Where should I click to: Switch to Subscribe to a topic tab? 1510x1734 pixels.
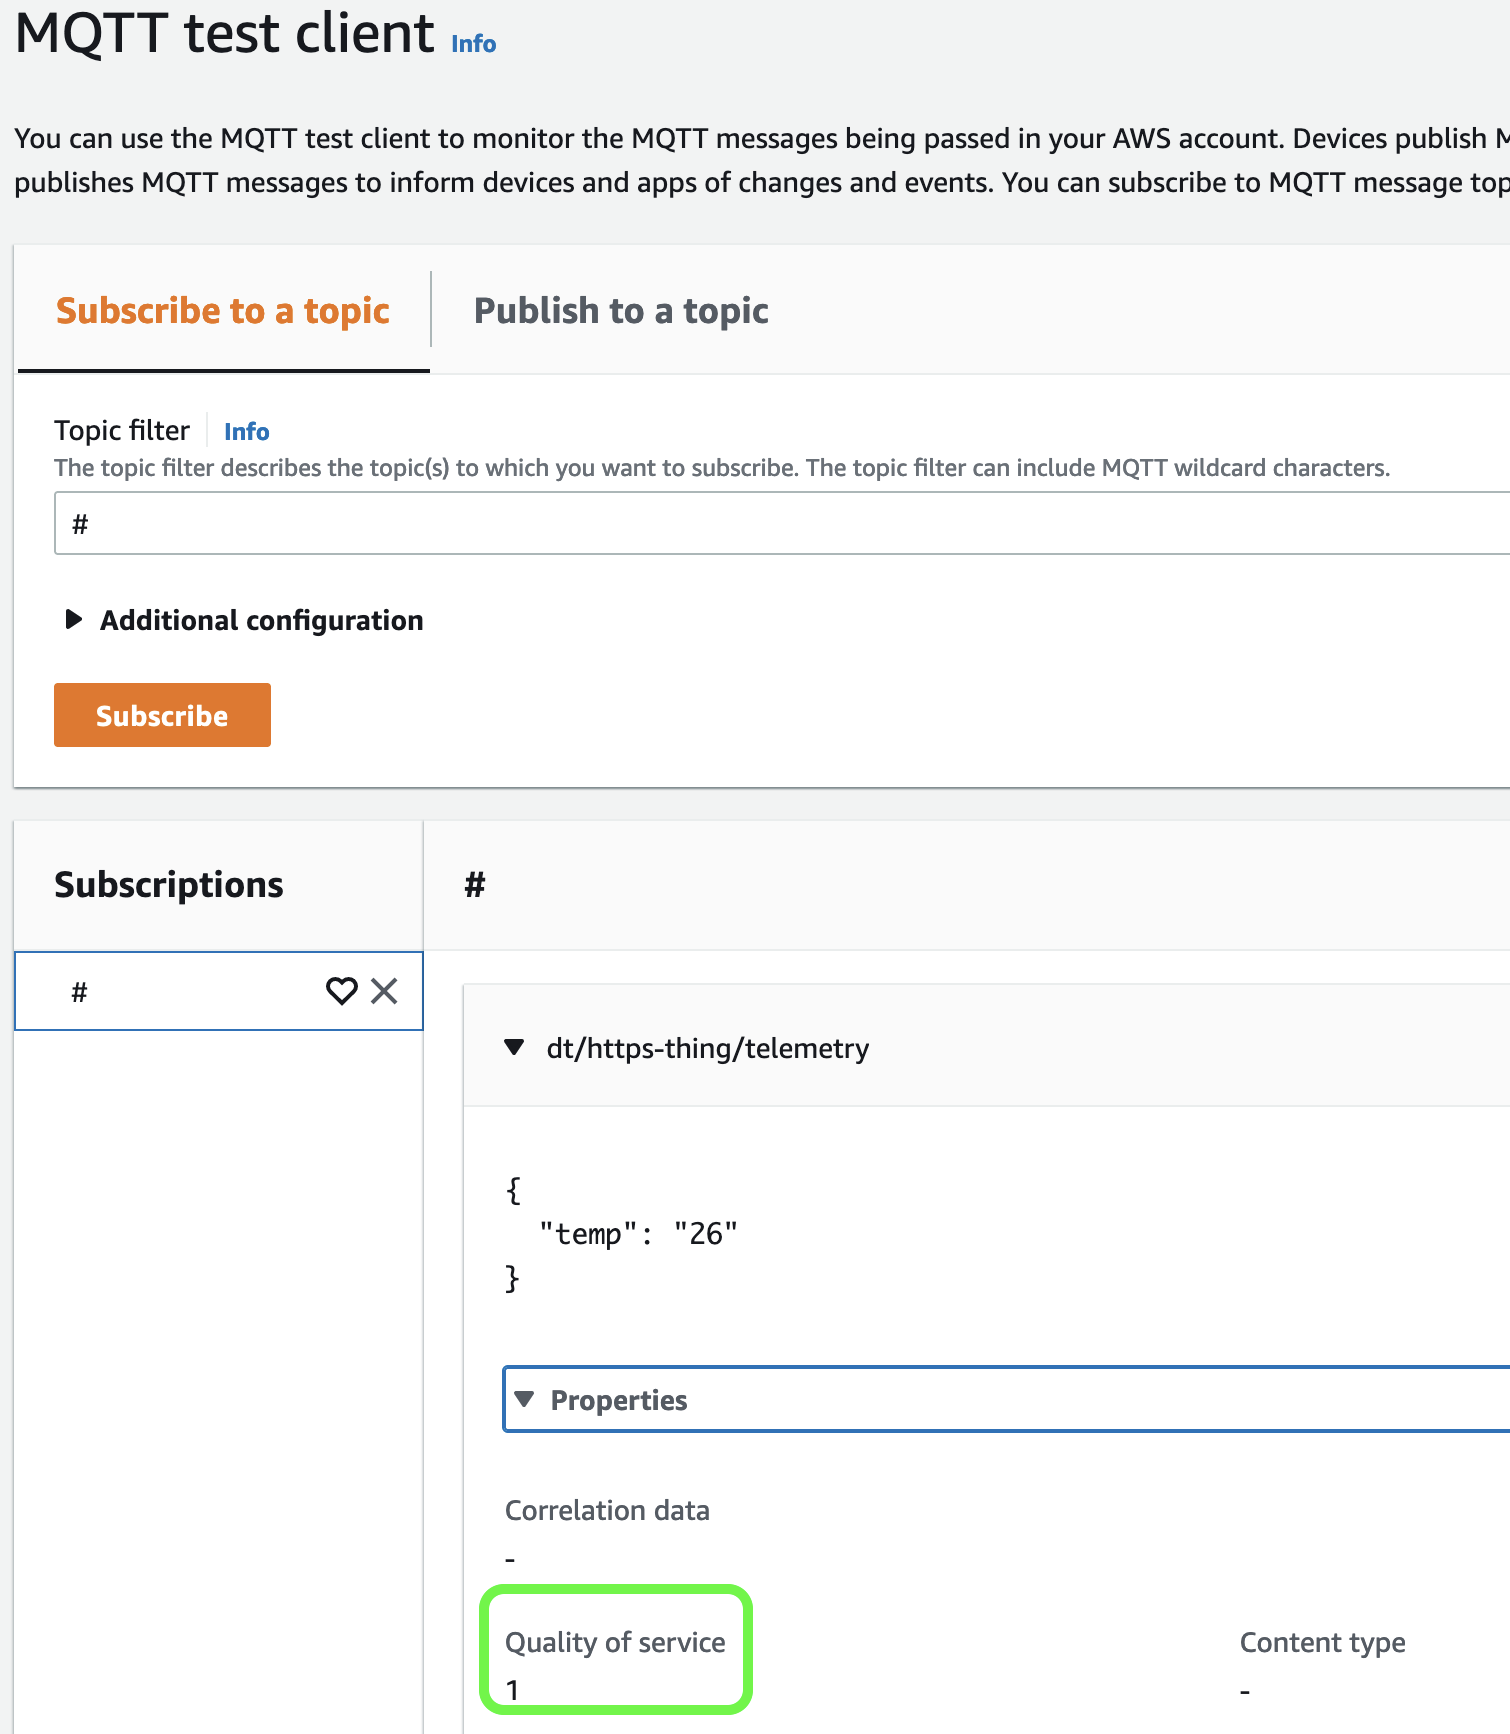tap(223, 310)
